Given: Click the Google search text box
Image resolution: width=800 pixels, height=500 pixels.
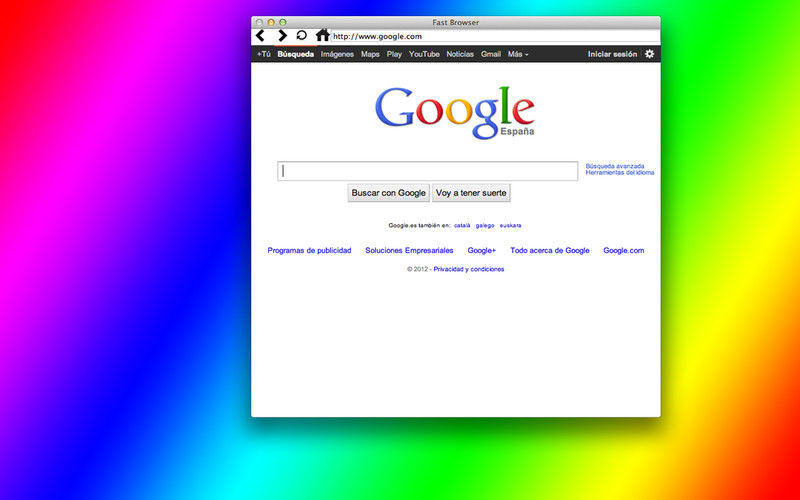Looking at the screenshot, I should click(428, 171).
